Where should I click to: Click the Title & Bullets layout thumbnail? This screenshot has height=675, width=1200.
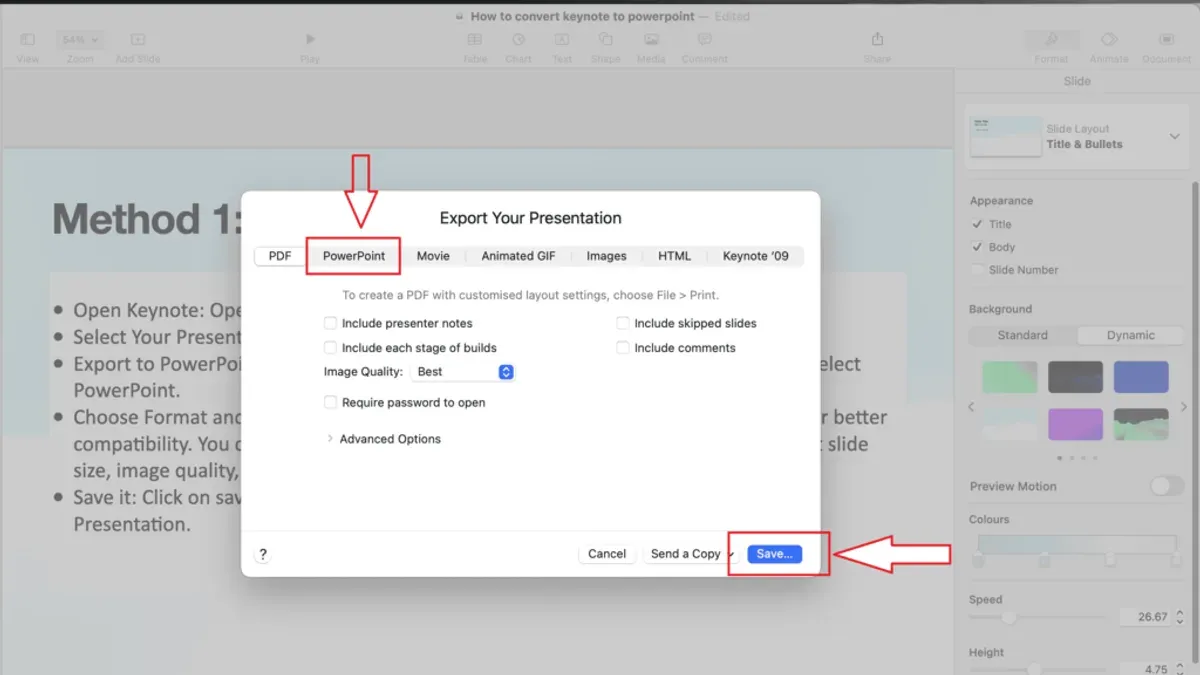[x=1005, y=136]
